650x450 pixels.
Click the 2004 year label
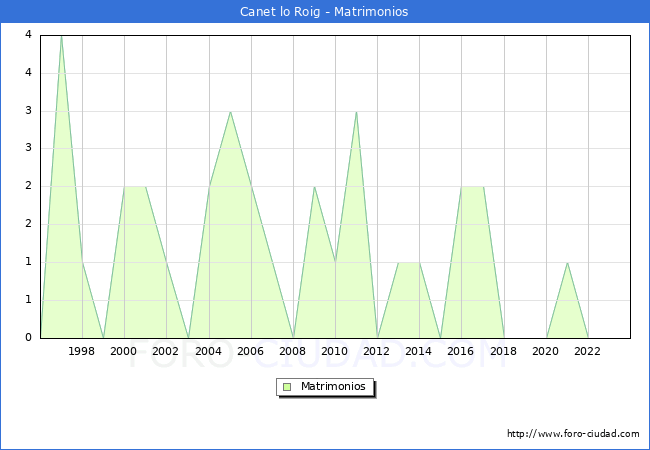[208, 351]
